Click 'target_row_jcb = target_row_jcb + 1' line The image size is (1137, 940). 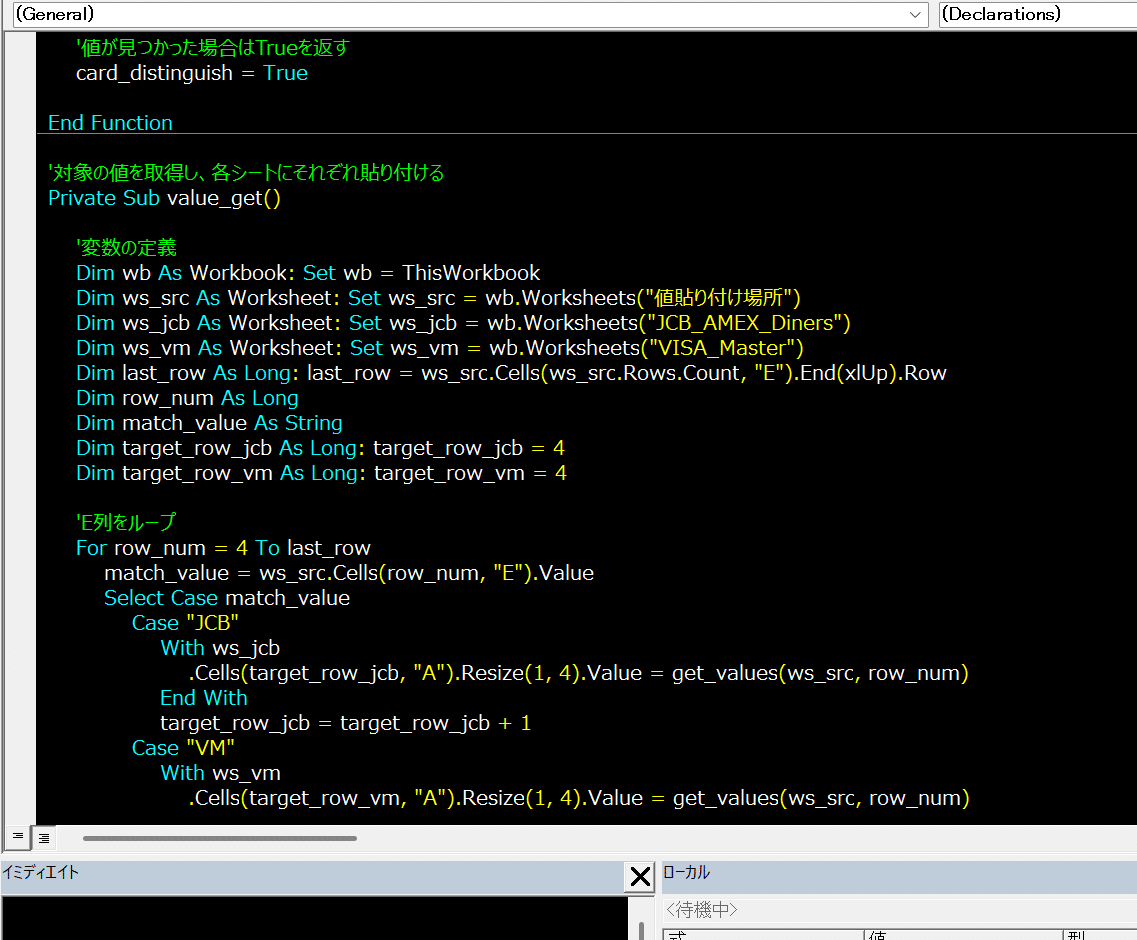click(346, 723)
